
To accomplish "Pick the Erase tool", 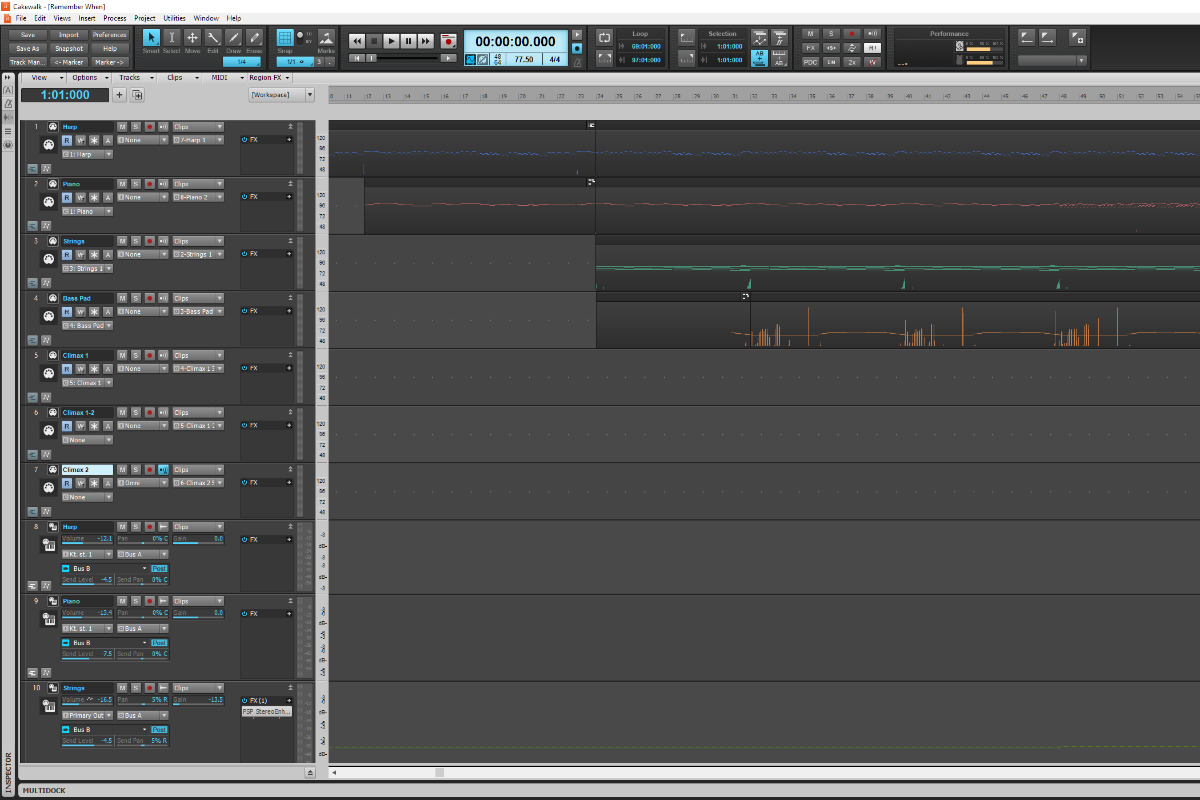I will pos(255,39).
